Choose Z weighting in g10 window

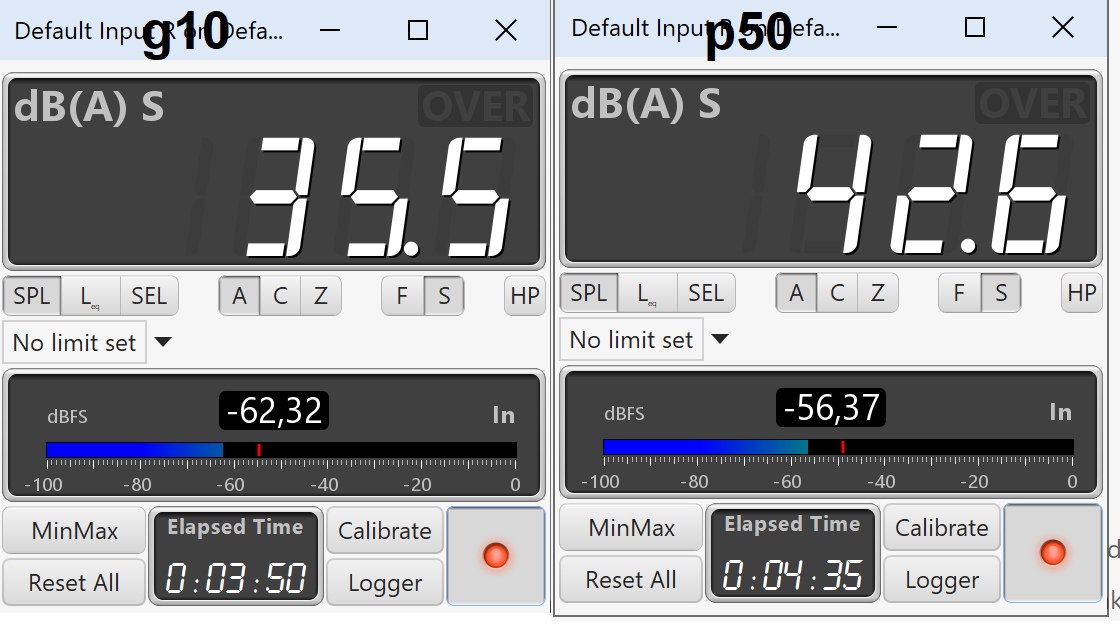click(321, 296)
